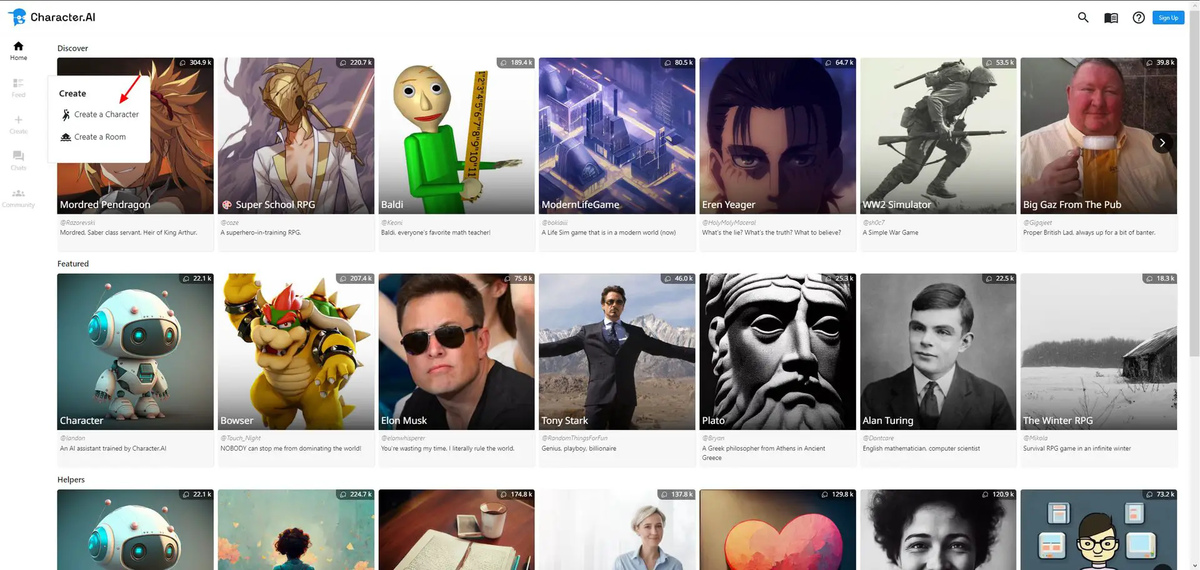
Task: Click "Genius, playboy, billionaire" description
Action: [x=579, y=449]
